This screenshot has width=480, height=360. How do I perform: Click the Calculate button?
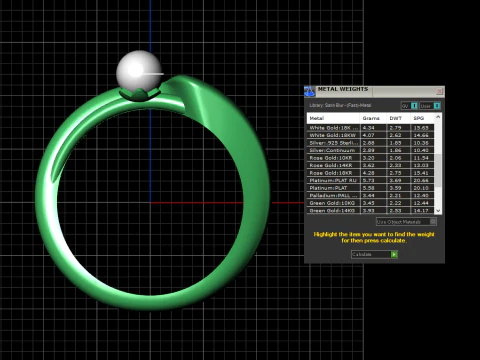point(374,254)
